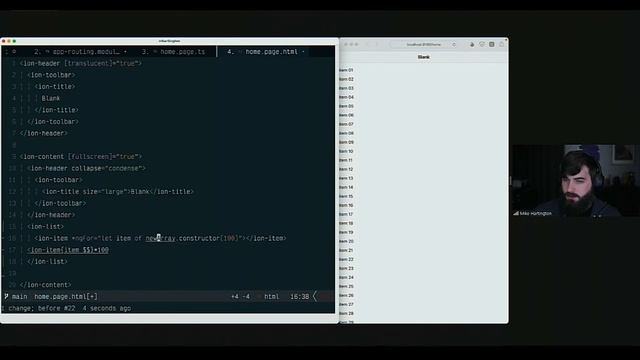Click 'Item 25' in the browser list
Image resolution: width=640 pixels, height=360 pixels.
(346, 286)
